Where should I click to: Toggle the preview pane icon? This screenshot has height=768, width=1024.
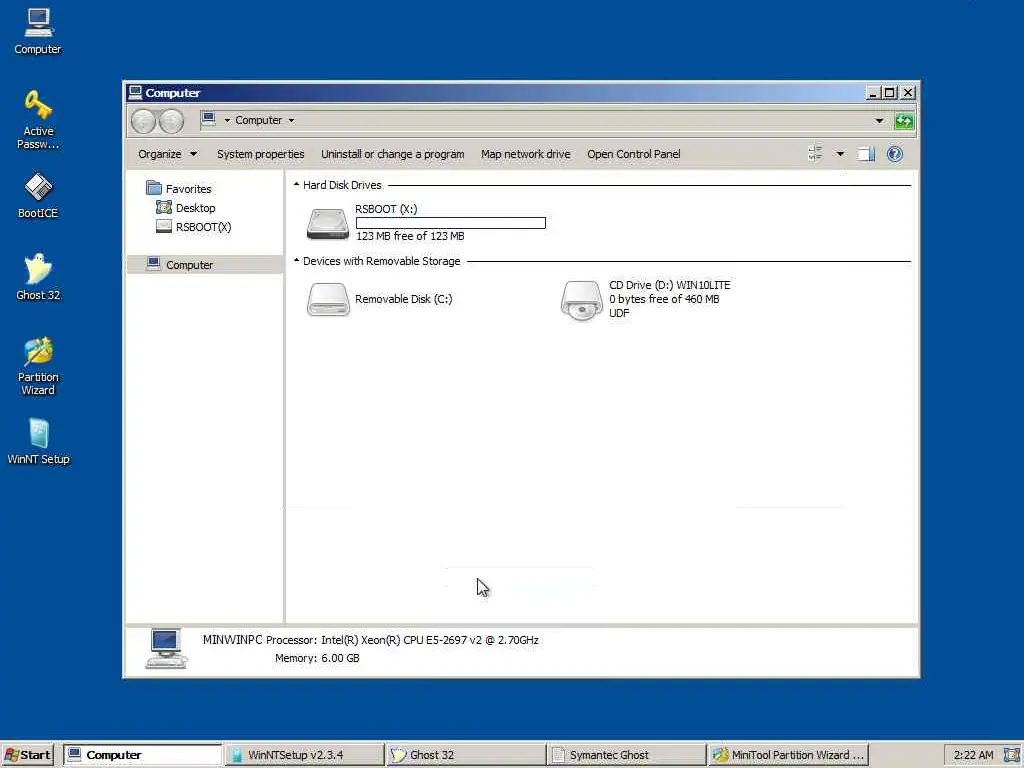[867, 154]
